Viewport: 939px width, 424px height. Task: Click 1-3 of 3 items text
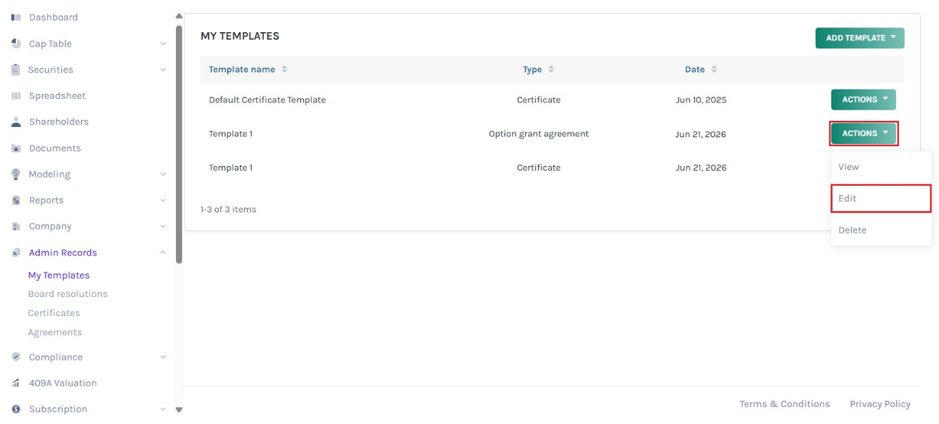click(228, 210)
